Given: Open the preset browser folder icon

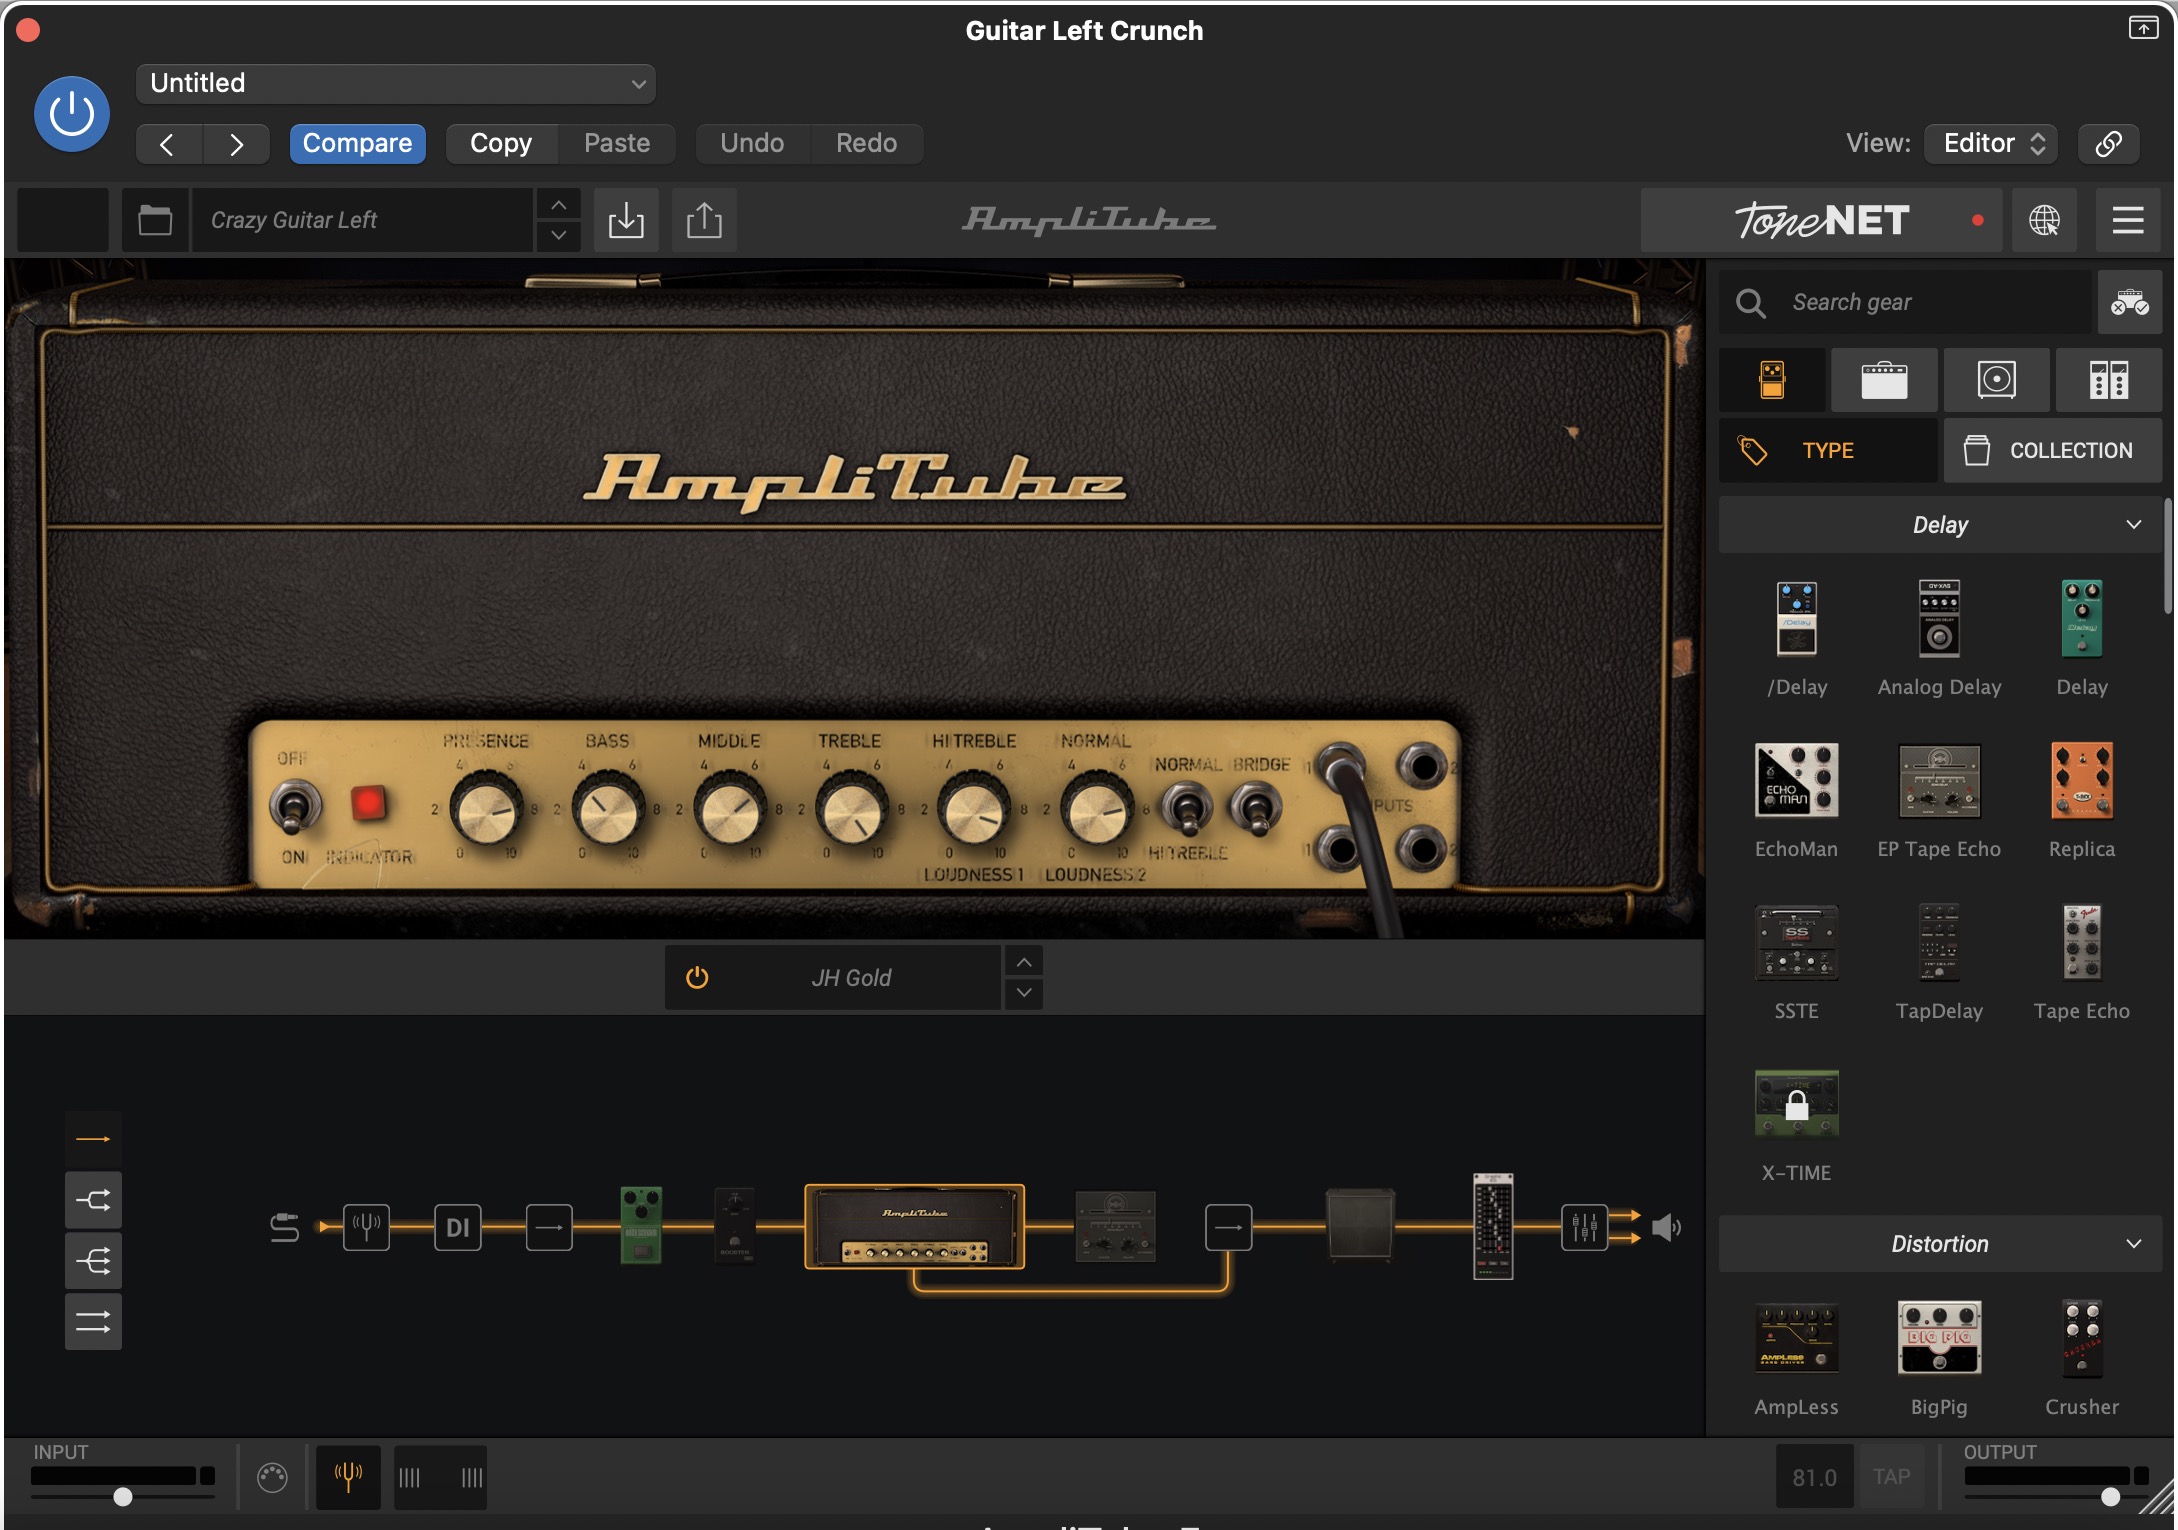Looking at the screenshot, I should pos(155,220).
